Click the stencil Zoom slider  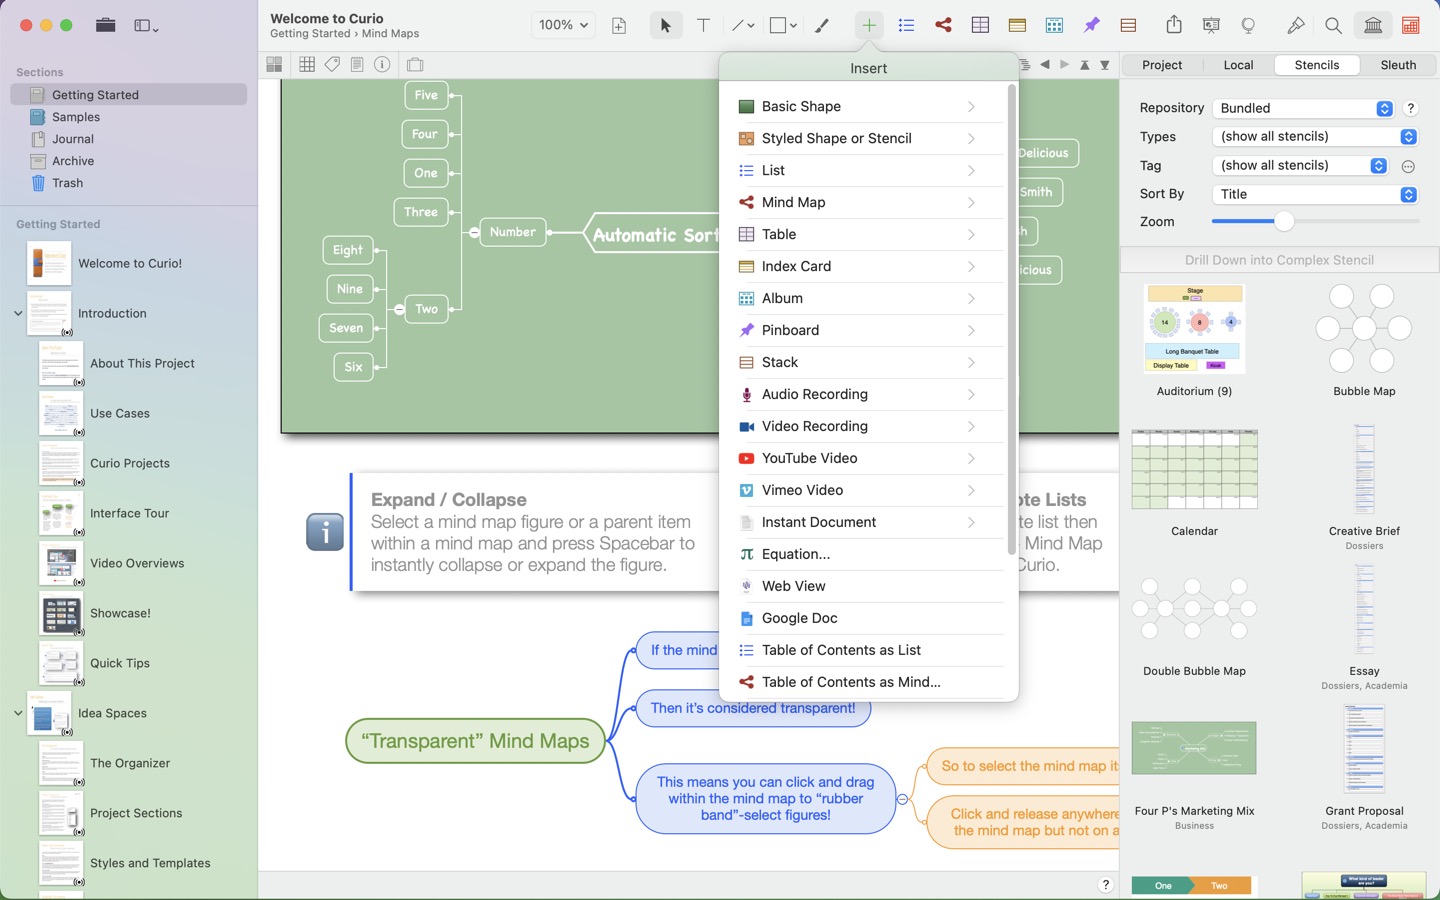pos(1284,222)
